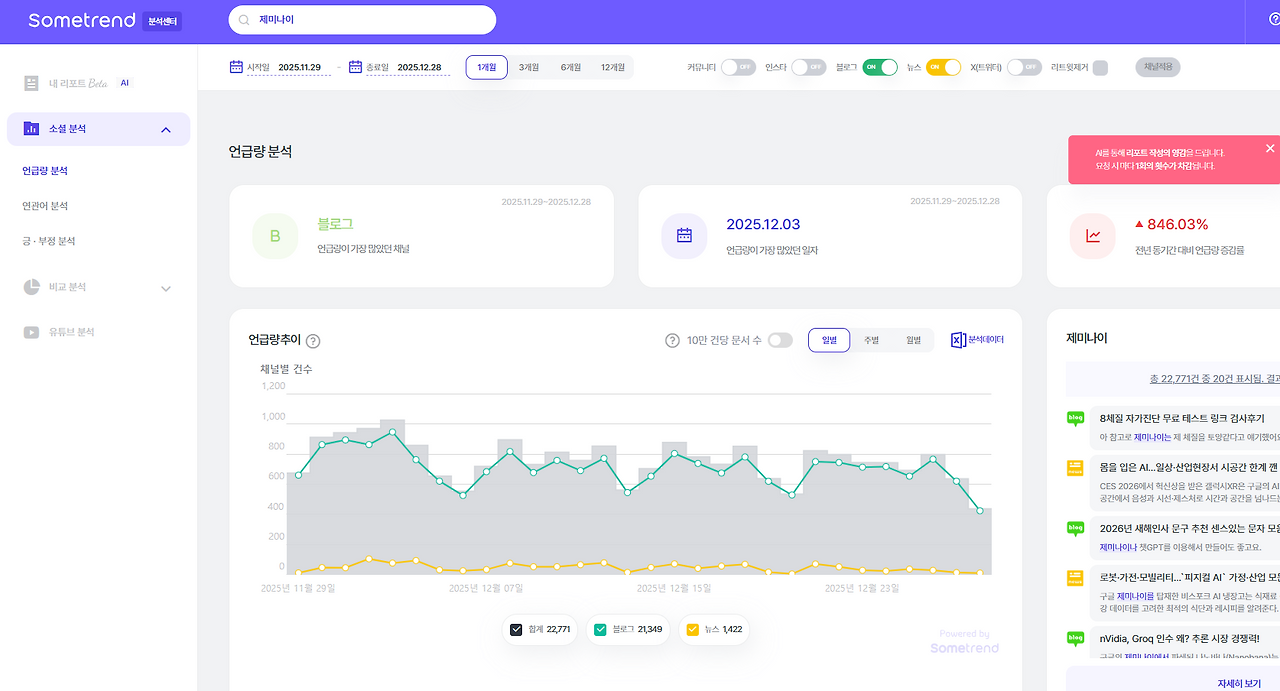The image size is (1280, 691).
Task: Click the AI badge next to 내 리포트
Action: 125,83
